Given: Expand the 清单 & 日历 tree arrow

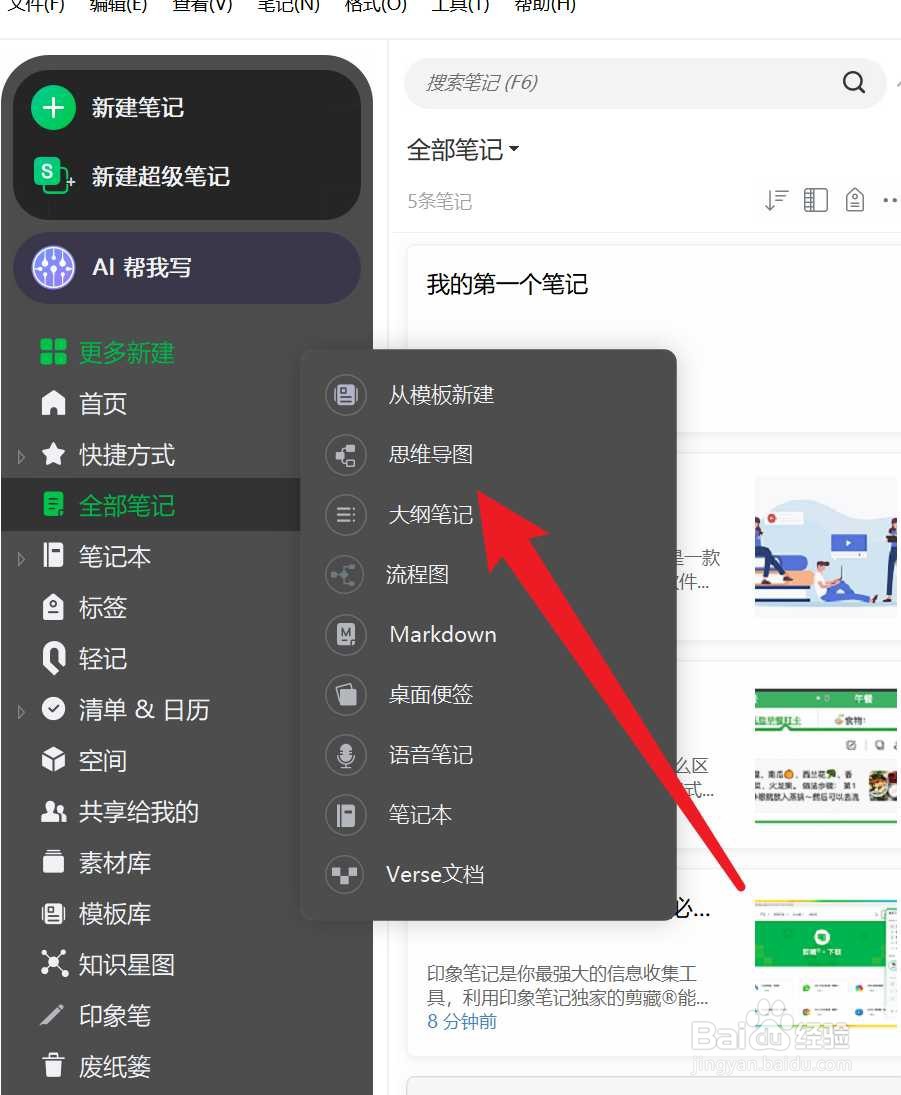Looking at the screenshot, I should [21, 711].
